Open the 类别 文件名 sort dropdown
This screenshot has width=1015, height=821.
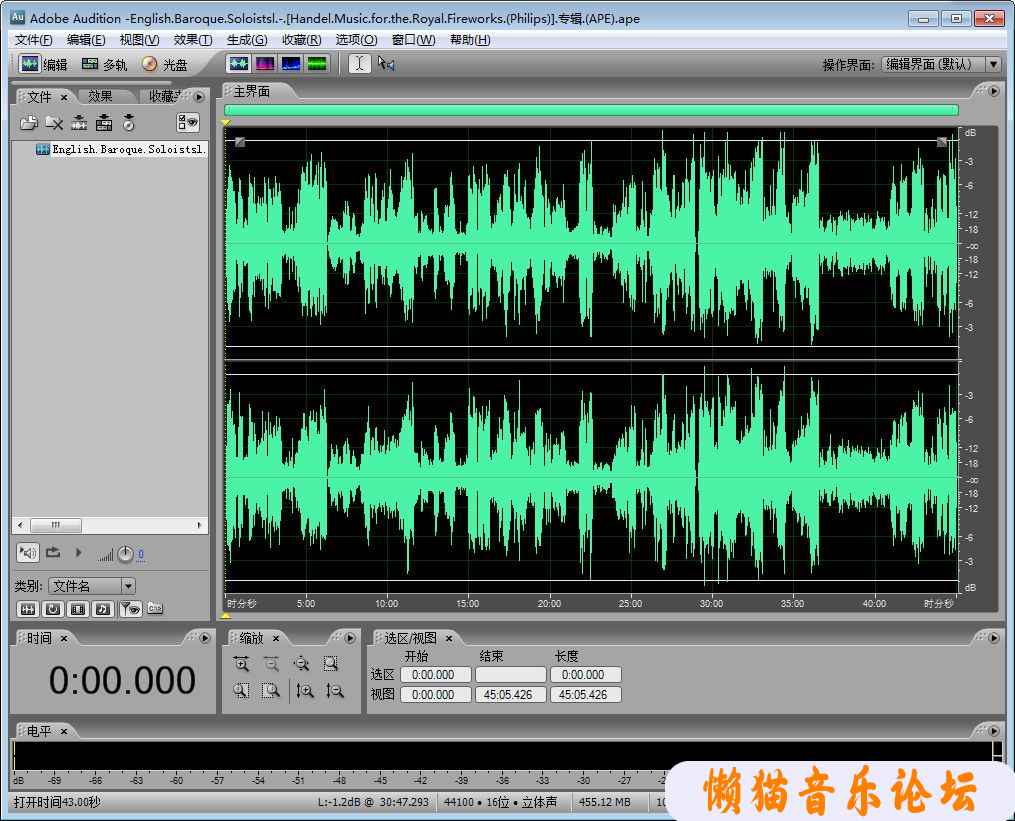92,586
